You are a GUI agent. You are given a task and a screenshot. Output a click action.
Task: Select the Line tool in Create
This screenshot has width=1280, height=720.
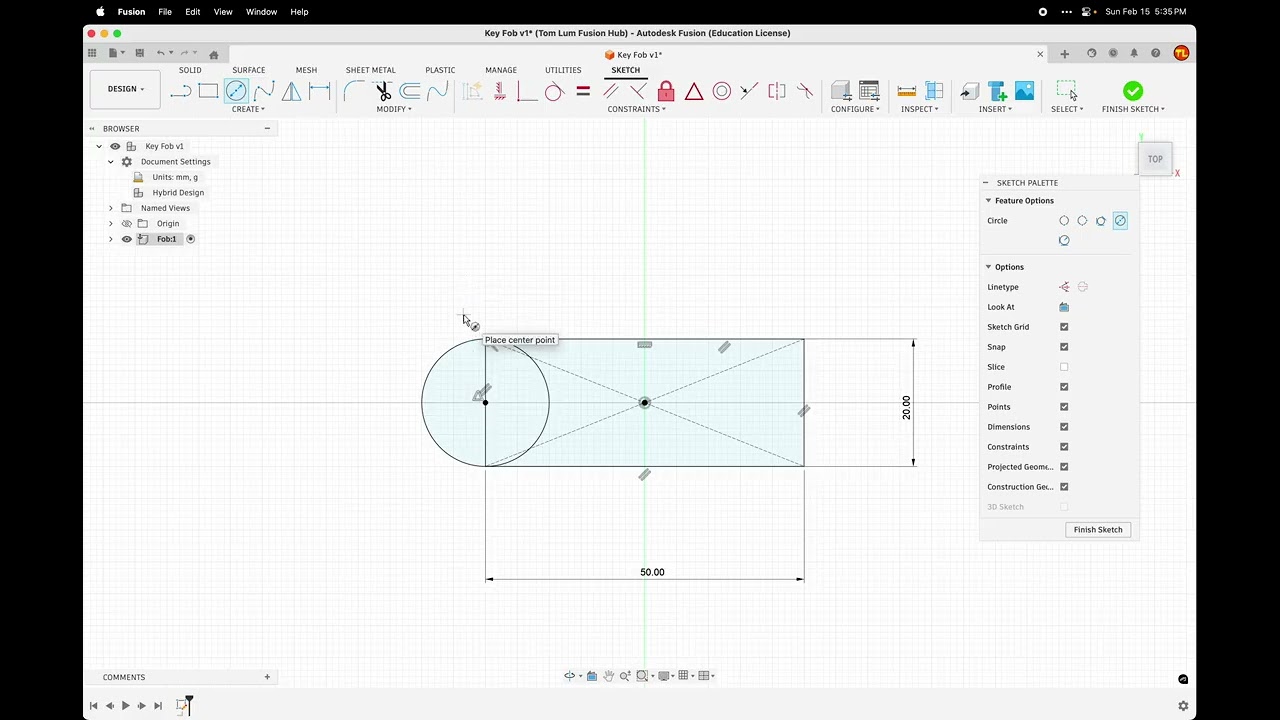180,91
